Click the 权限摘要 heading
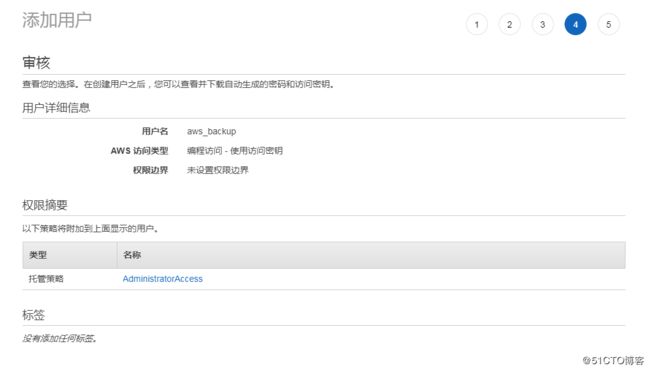Image resolution: width=650 pixels, height=371 pixels. 45,205
